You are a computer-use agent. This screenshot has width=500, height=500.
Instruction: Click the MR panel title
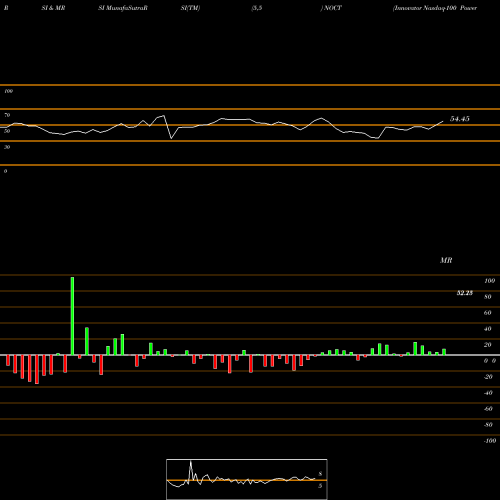(446, 260)
